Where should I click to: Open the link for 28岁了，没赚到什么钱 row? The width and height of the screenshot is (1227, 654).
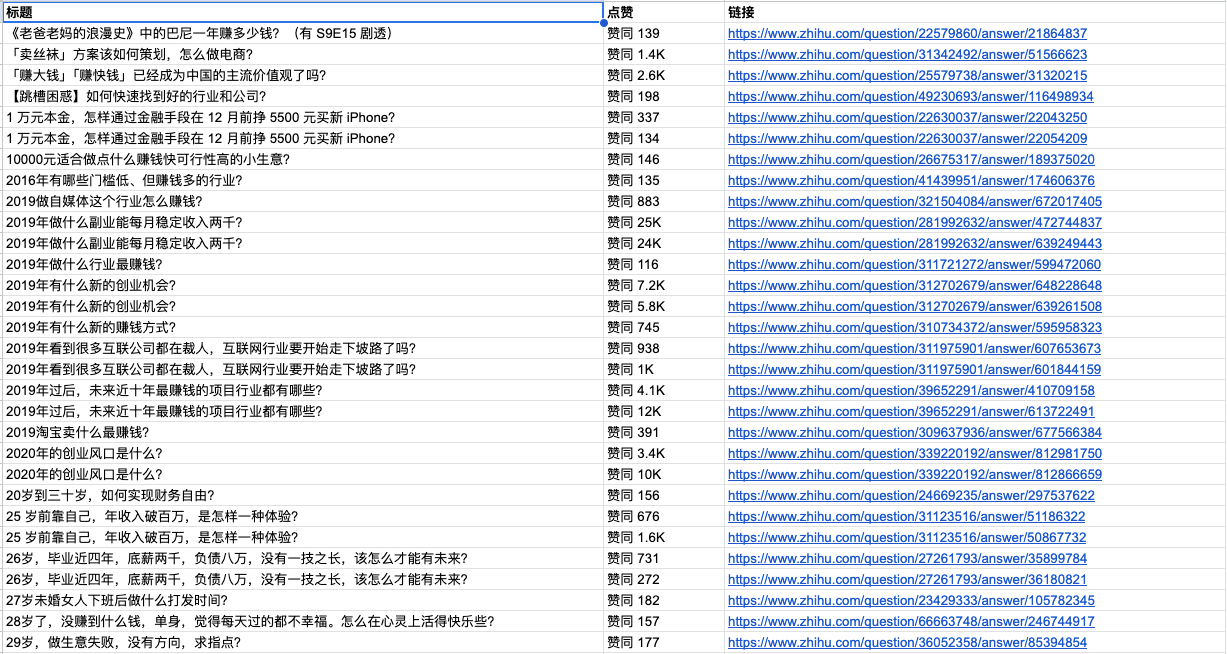[x=911, y=621]
